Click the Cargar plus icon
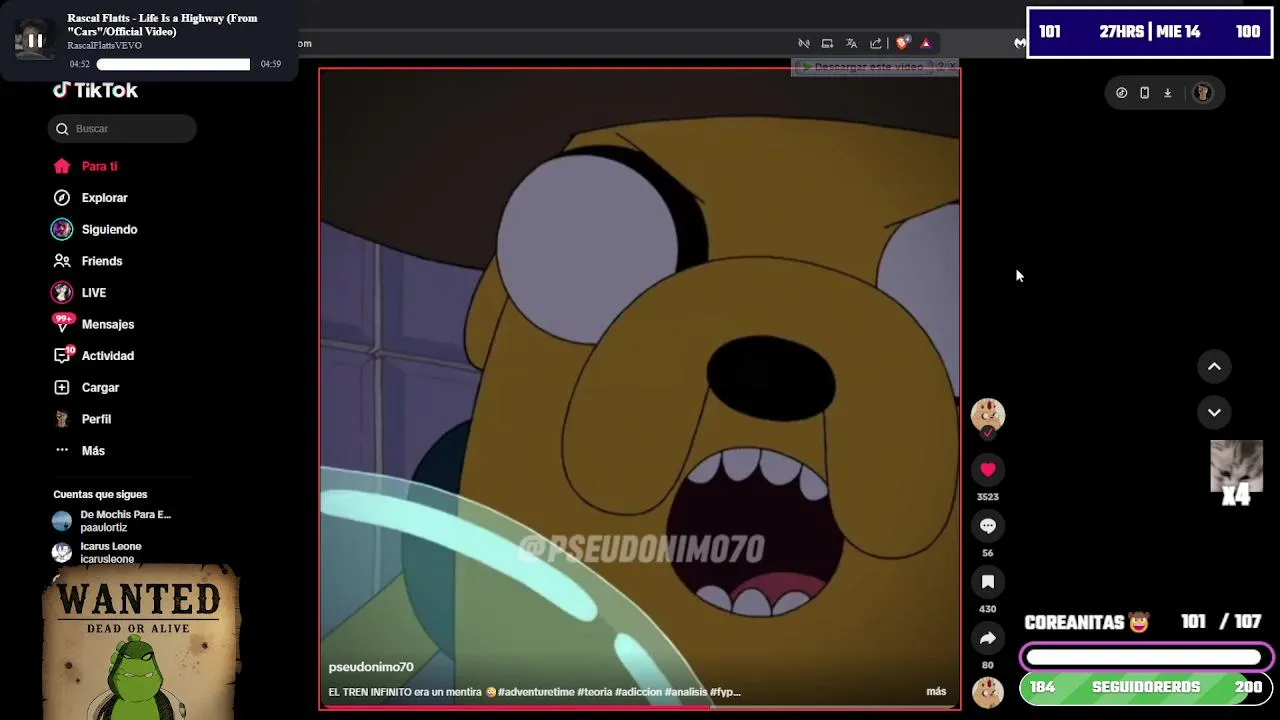 [62, 387]
